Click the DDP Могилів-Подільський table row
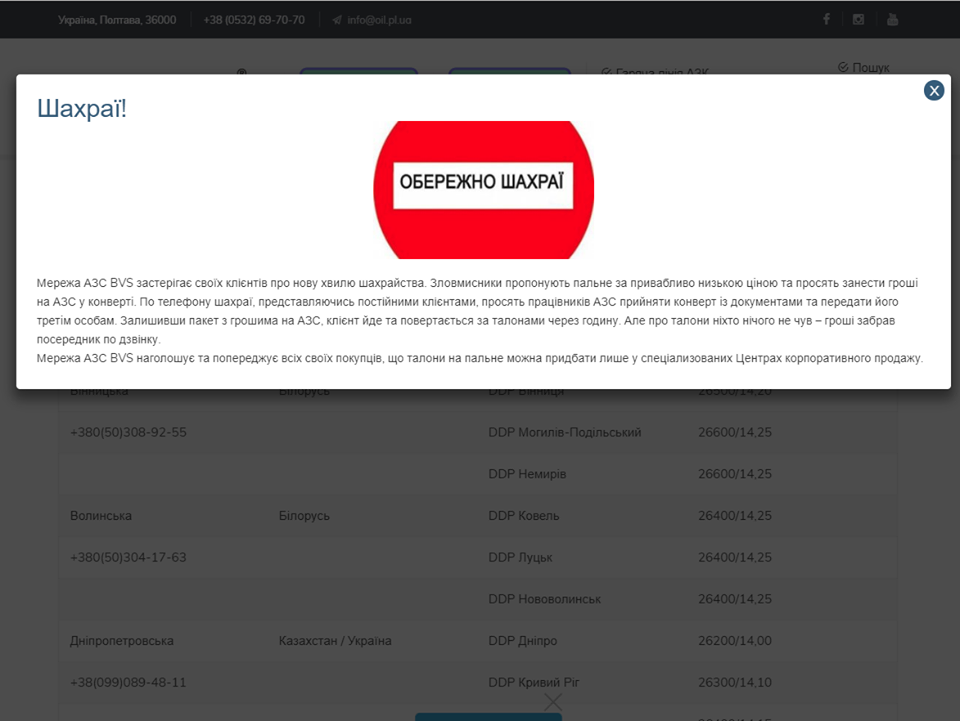The image size is (960, 721). [x=564, y=432]
